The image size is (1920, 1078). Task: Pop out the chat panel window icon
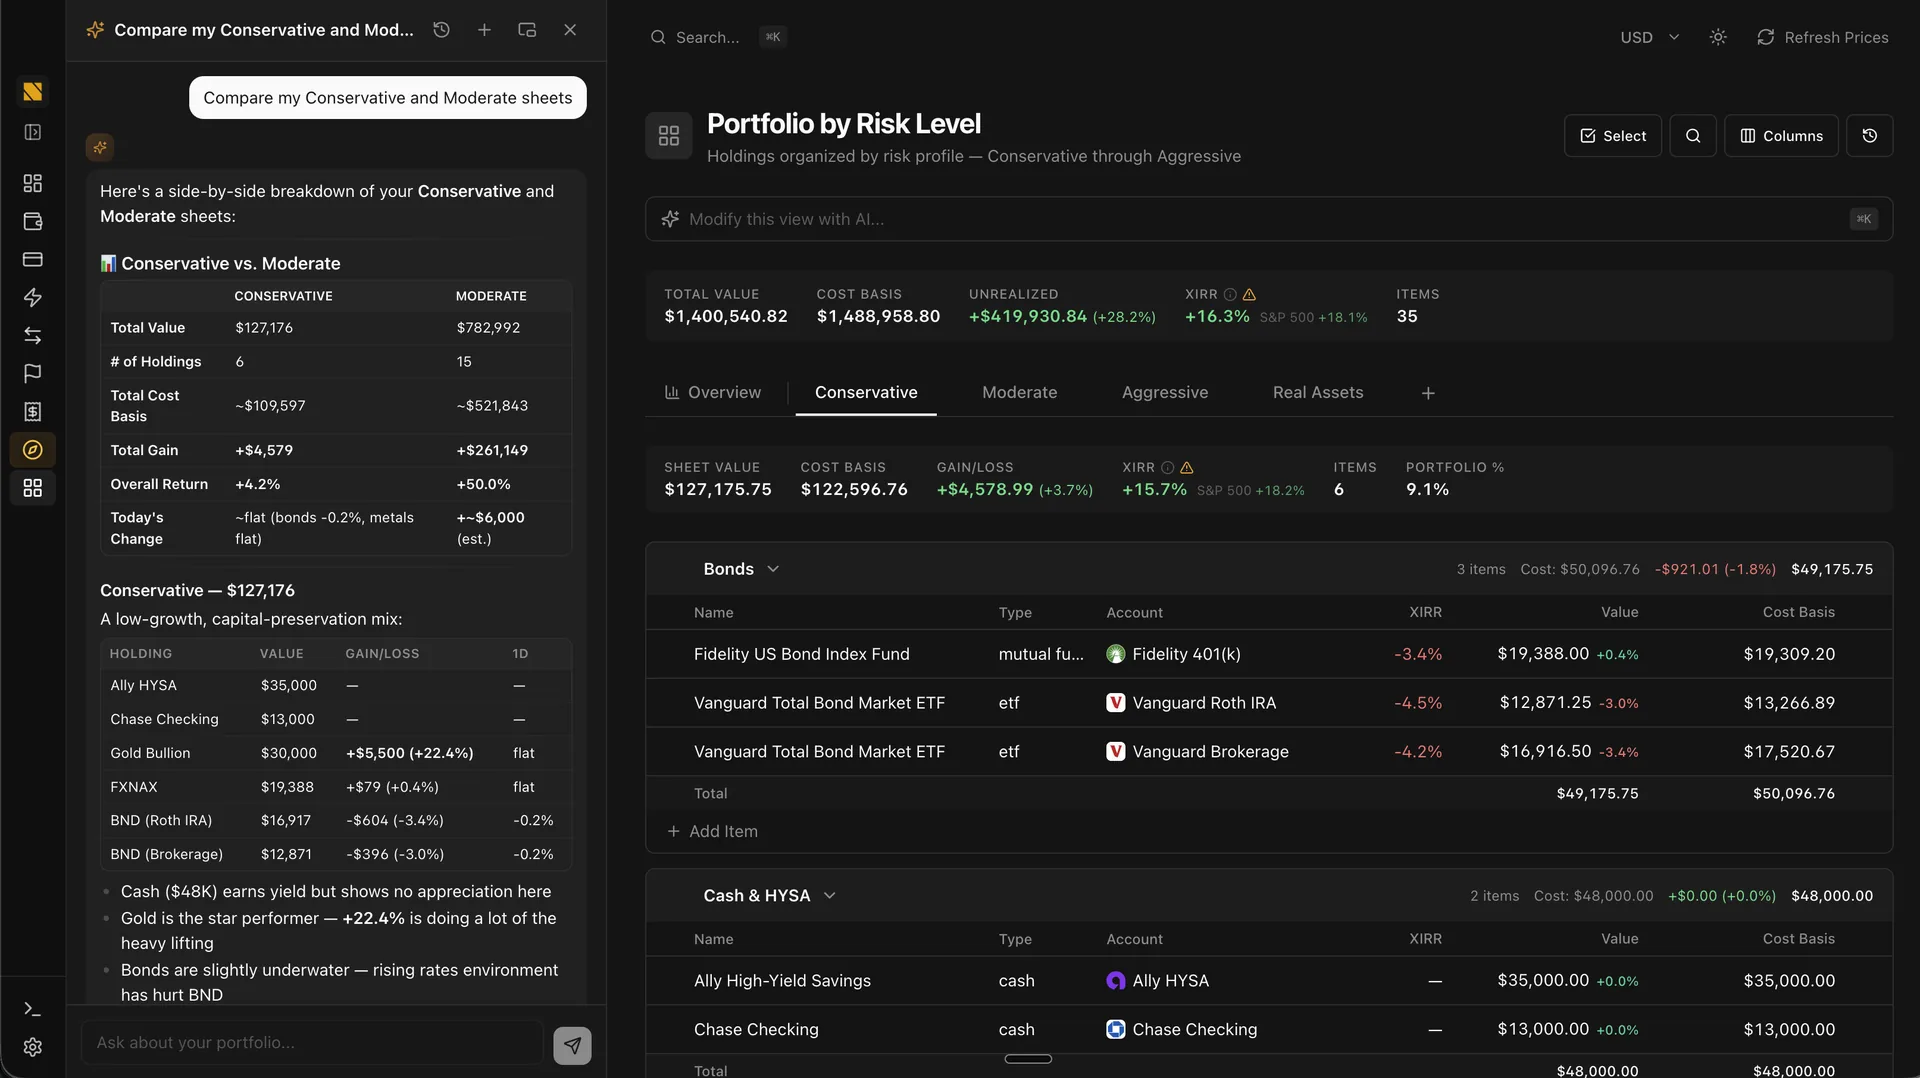[x=527, y=30]
